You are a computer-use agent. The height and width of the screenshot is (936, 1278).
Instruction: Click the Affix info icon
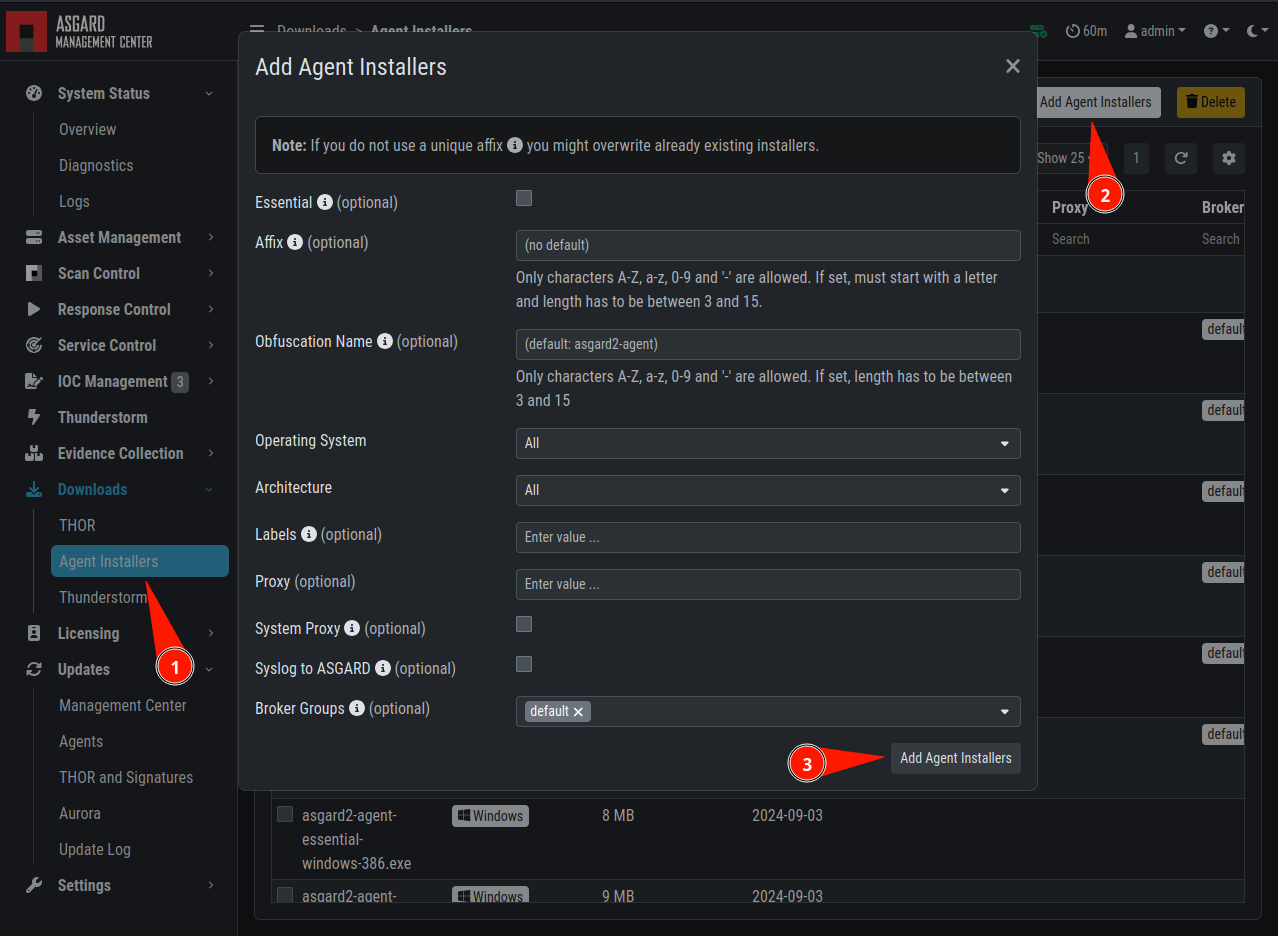pos(295,242)
